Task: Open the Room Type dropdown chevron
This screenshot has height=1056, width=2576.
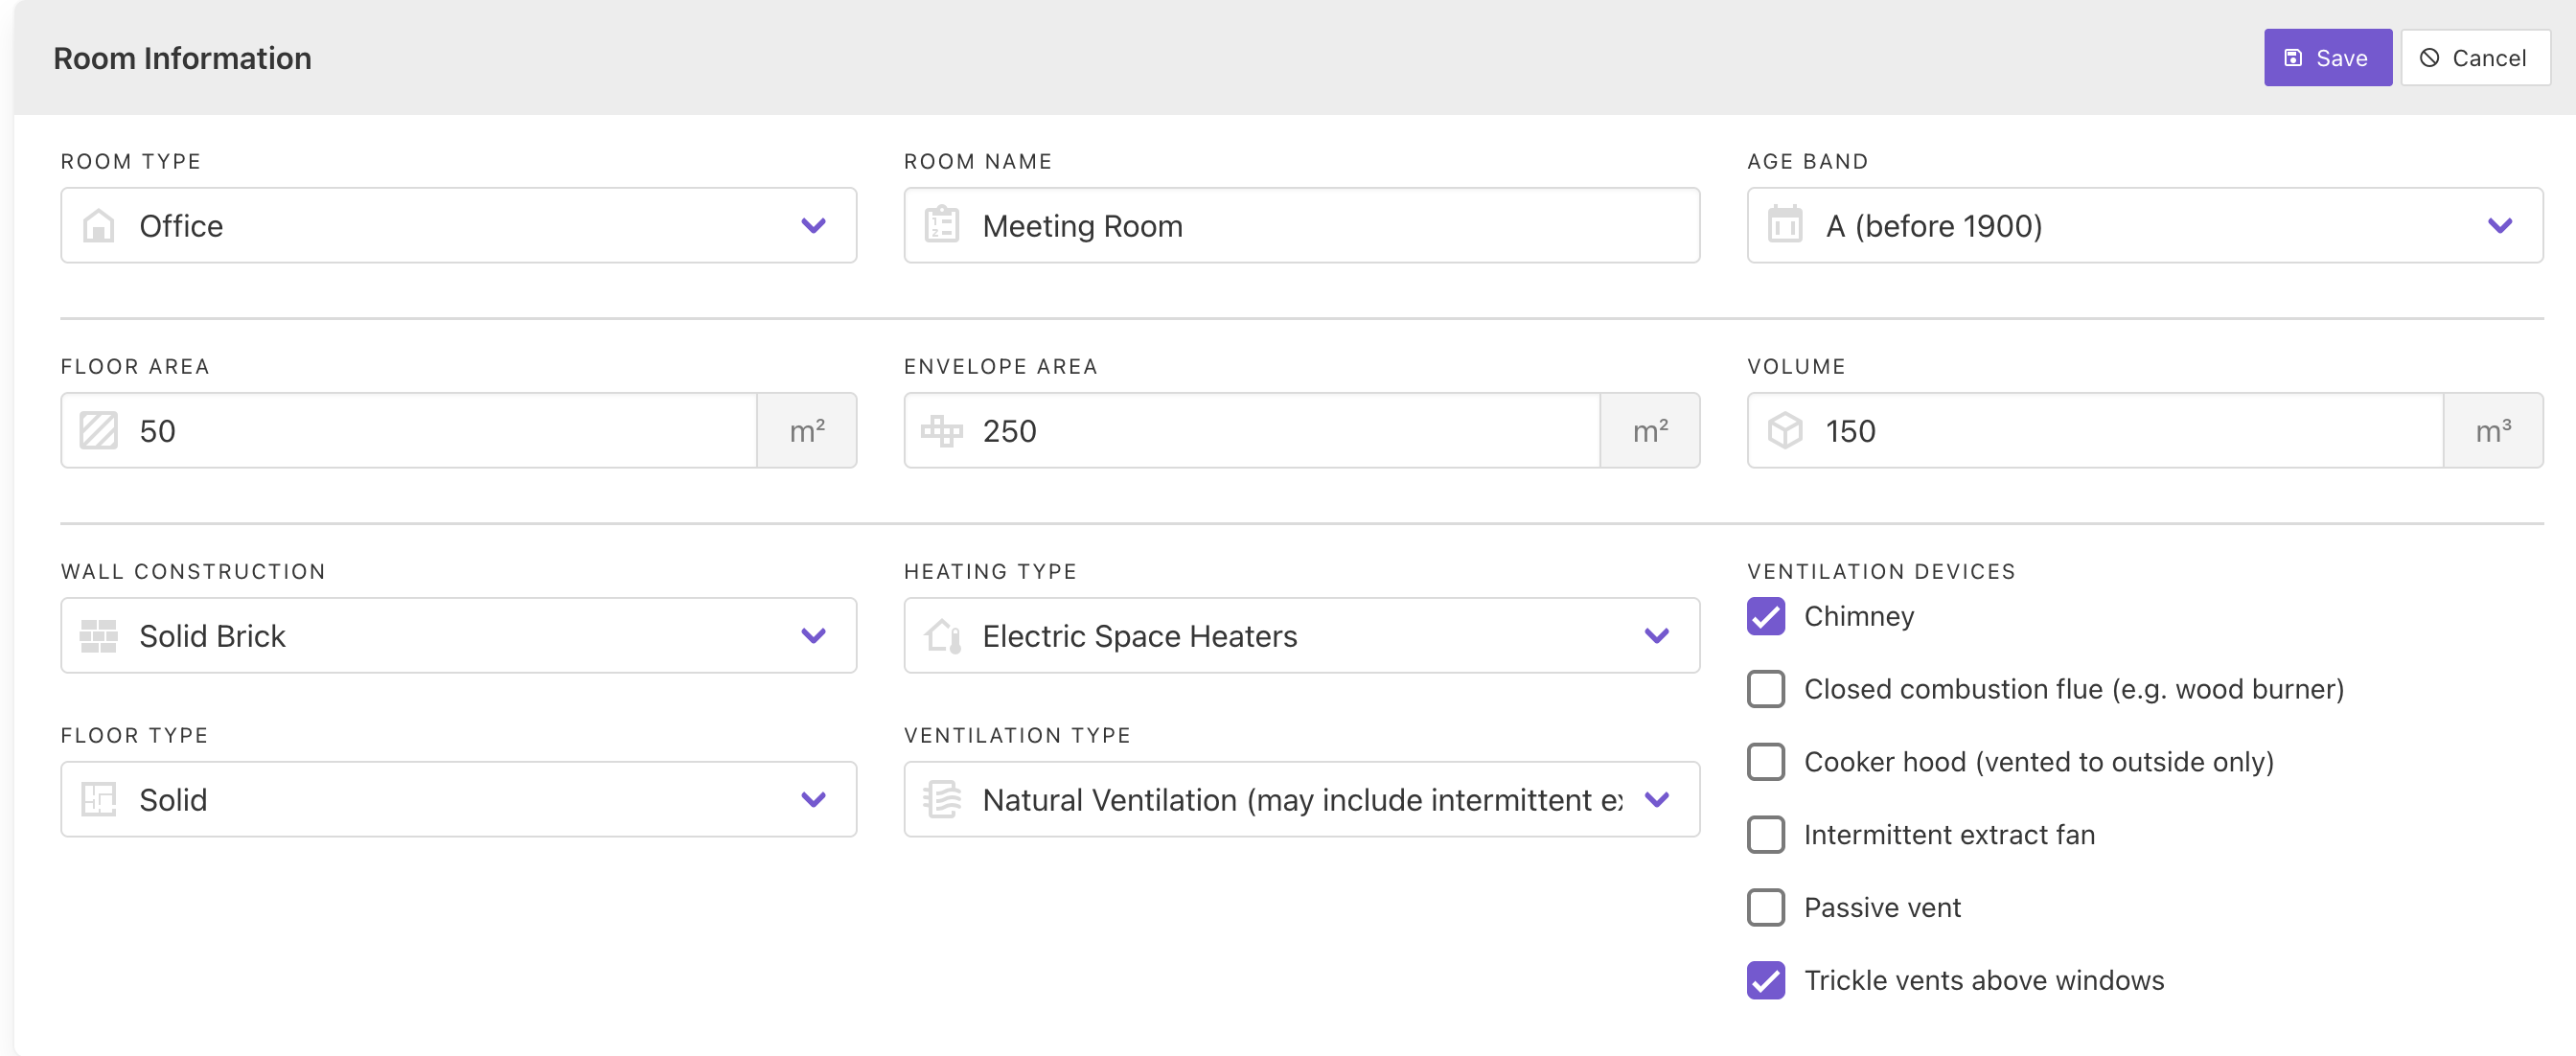Action: coord(813,226)
